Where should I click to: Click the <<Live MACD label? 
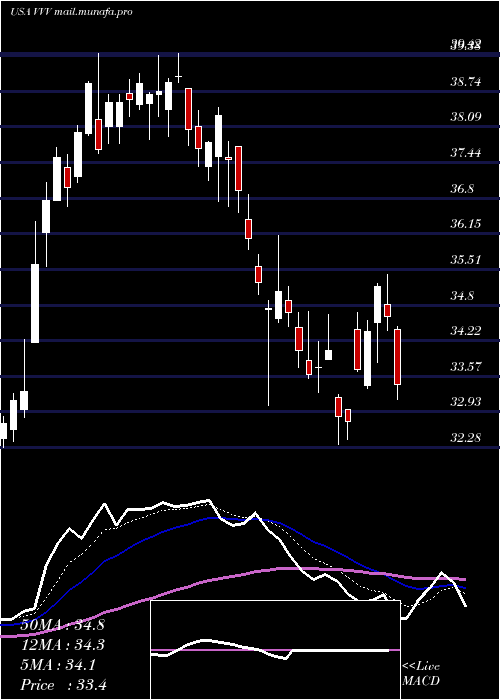(x=421, y=674)
